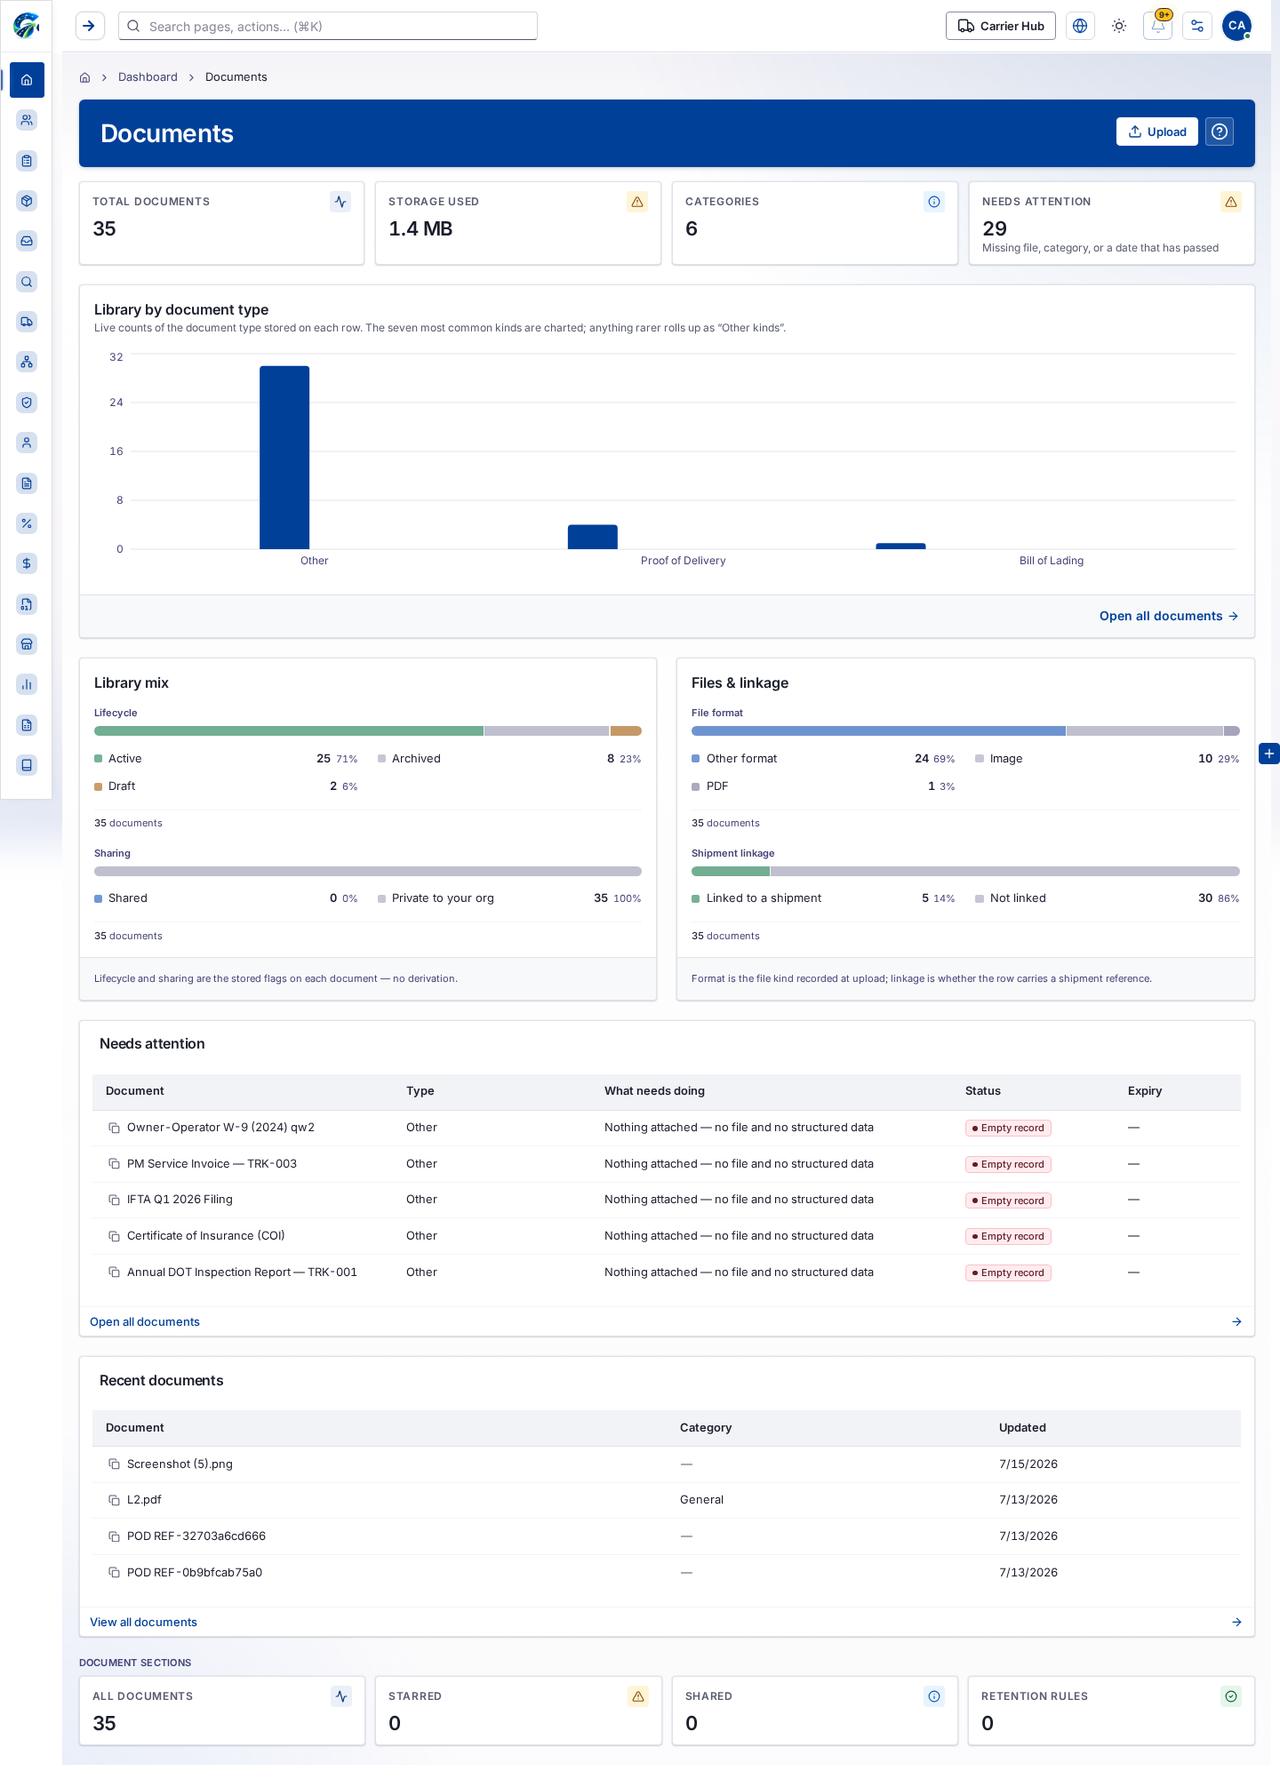1280x1779 pixels.
Task: Click the help question mark icon
Action: point(1219,132)
